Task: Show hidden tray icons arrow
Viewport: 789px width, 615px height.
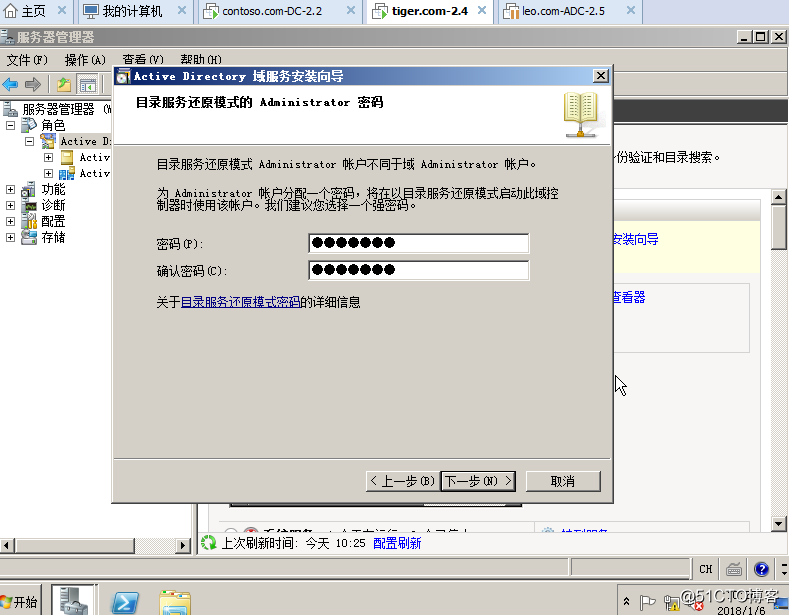Action: 626,601
